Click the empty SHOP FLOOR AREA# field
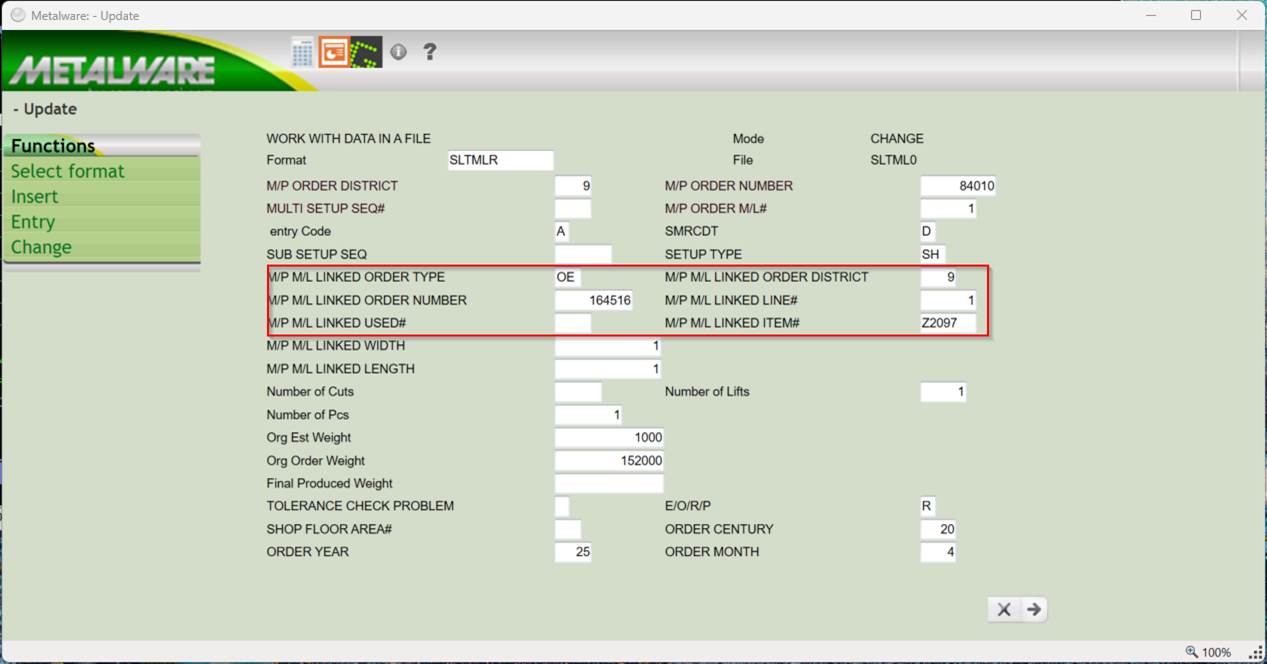Image resolution: width=1267 pixels, height=664 pixels. click(568, 529)
